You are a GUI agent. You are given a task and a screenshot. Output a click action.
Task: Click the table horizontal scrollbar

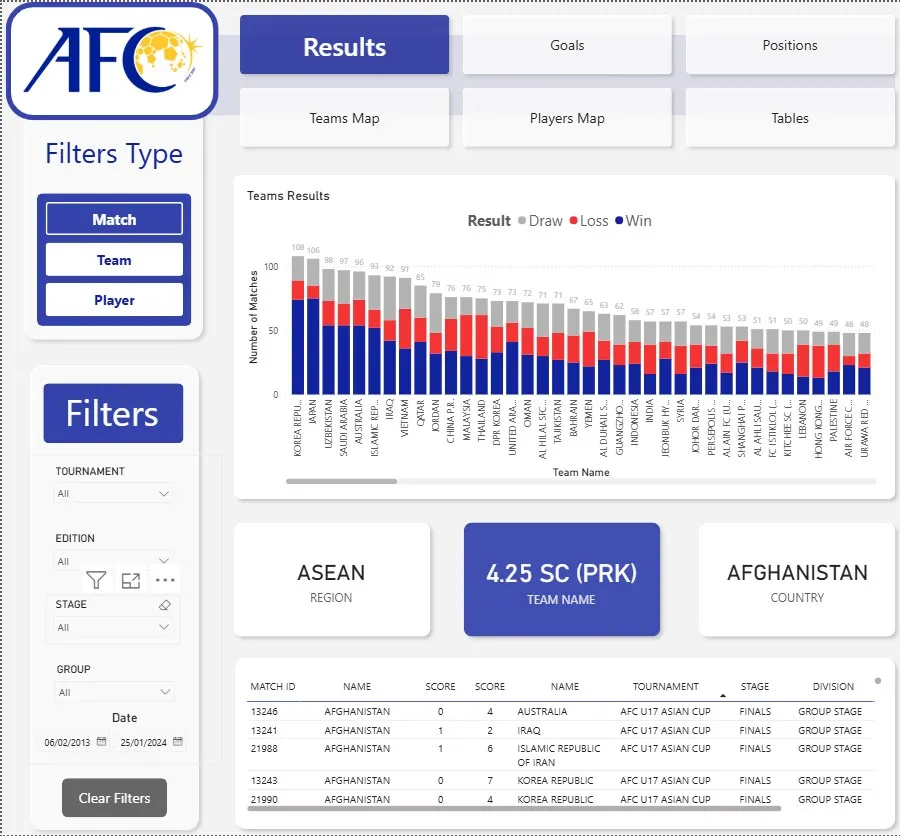(x=514, y=808)
